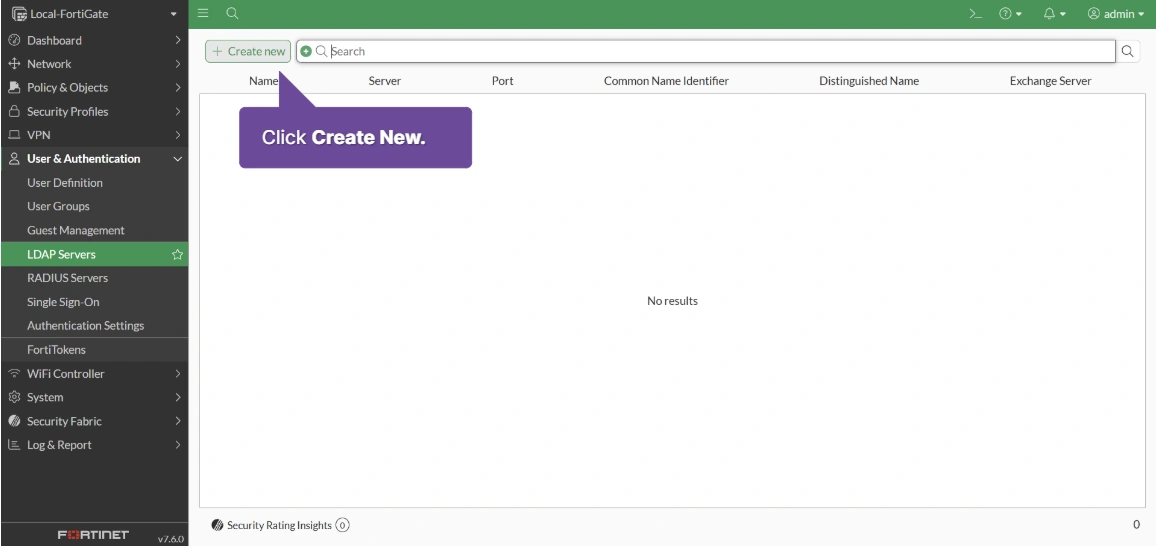Click the v7.6.0 version label

(x=170, y=539)
